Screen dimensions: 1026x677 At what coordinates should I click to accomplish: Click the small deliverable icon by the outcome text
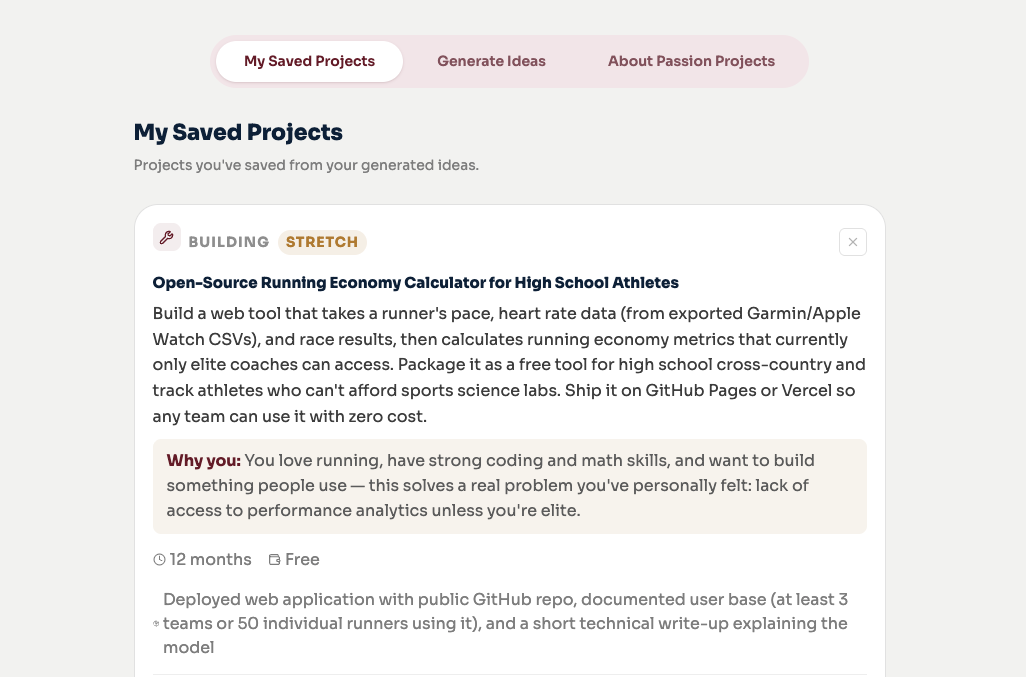[x=156, y=623]
